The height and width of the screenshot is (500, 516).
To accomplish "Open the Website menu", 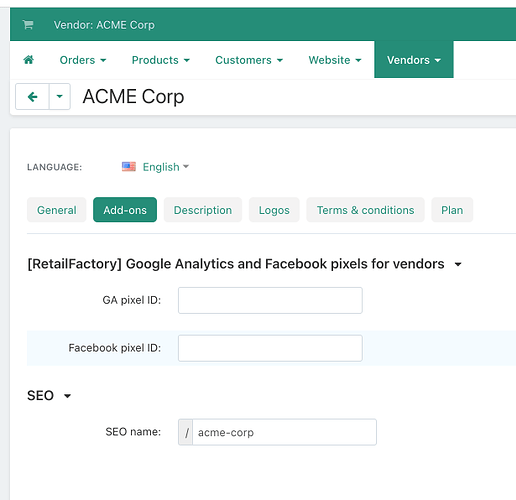I will click(335, 60).
